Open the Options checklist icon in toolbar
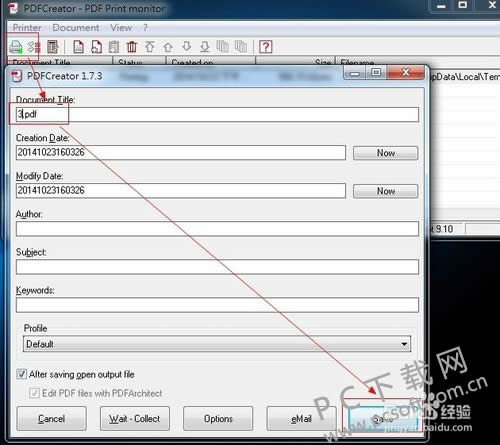 (34, 47)
